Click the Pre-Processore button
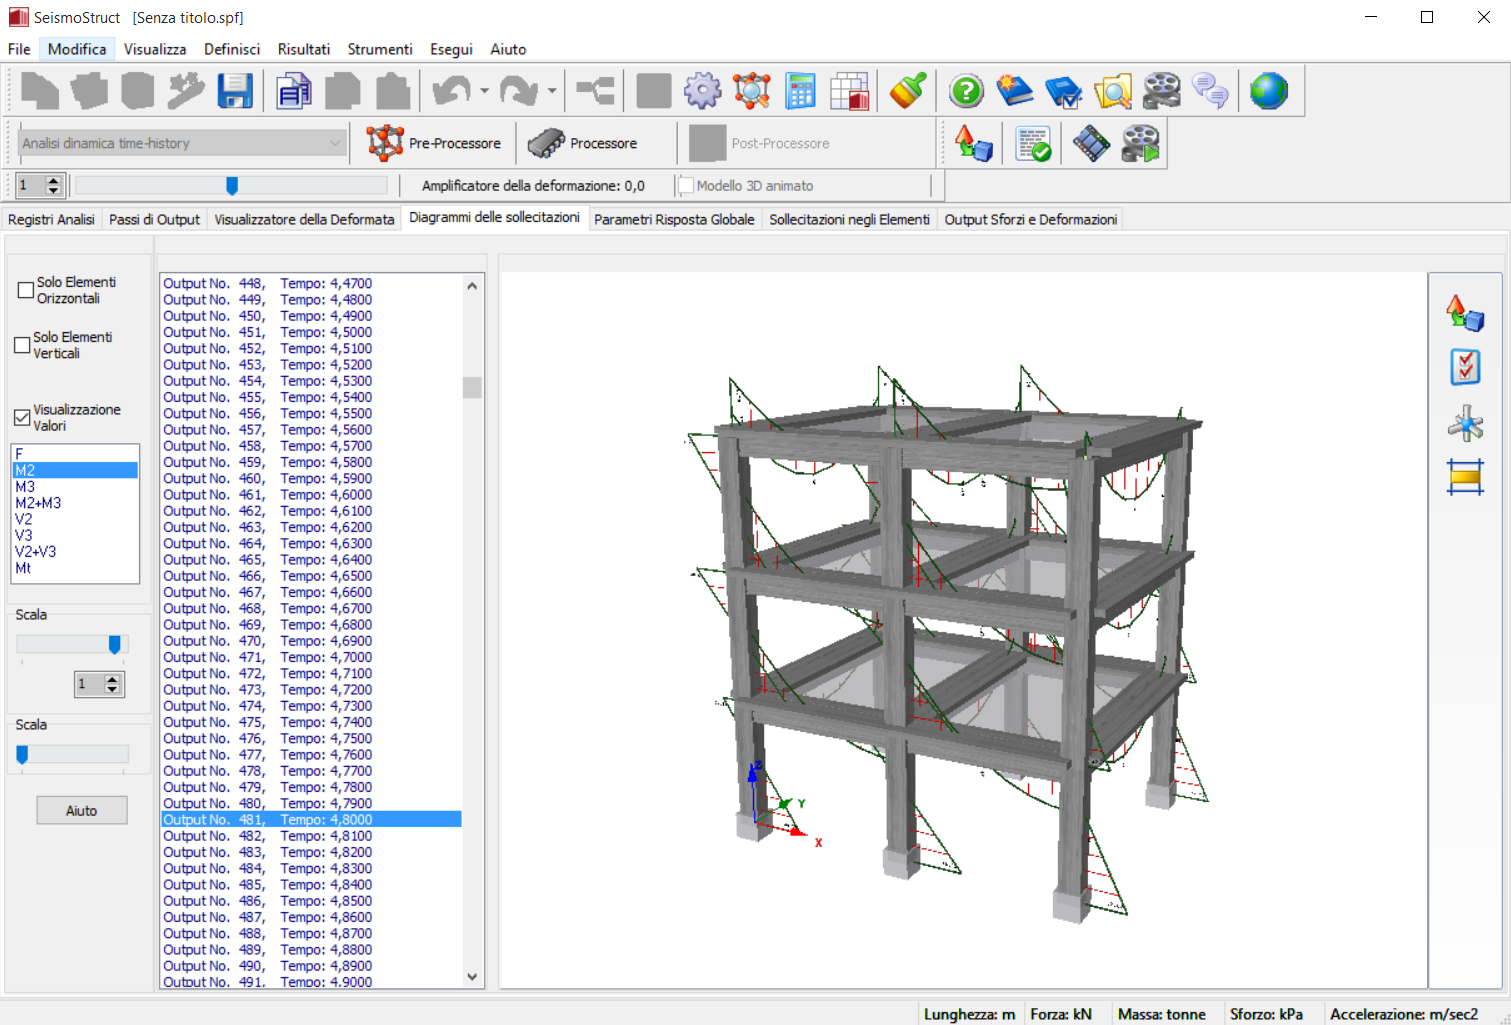The image size is (1511, 1025). 434,143
